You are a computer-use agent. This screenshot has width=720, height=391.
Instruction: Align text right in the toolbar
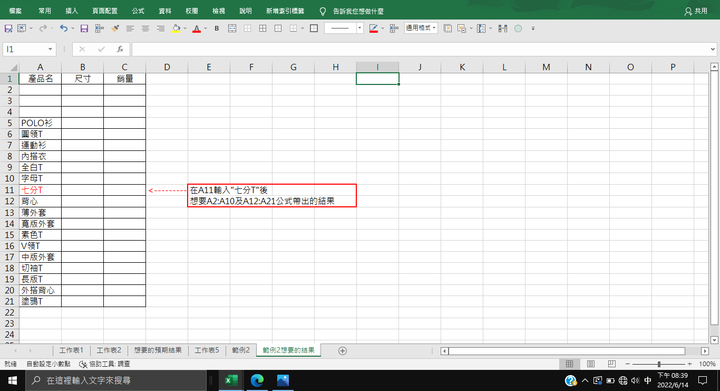[160, 28]
